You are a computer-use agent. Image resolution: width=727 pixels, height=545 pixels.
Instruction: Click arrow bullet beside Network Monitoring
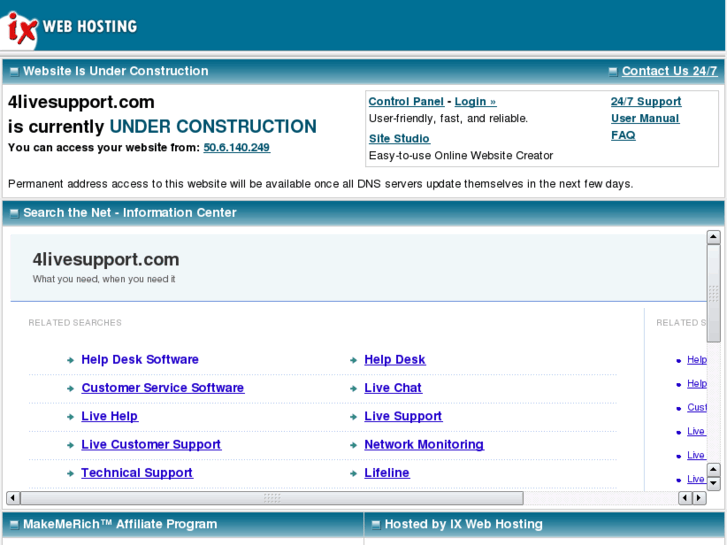click(x=353, y=445)
